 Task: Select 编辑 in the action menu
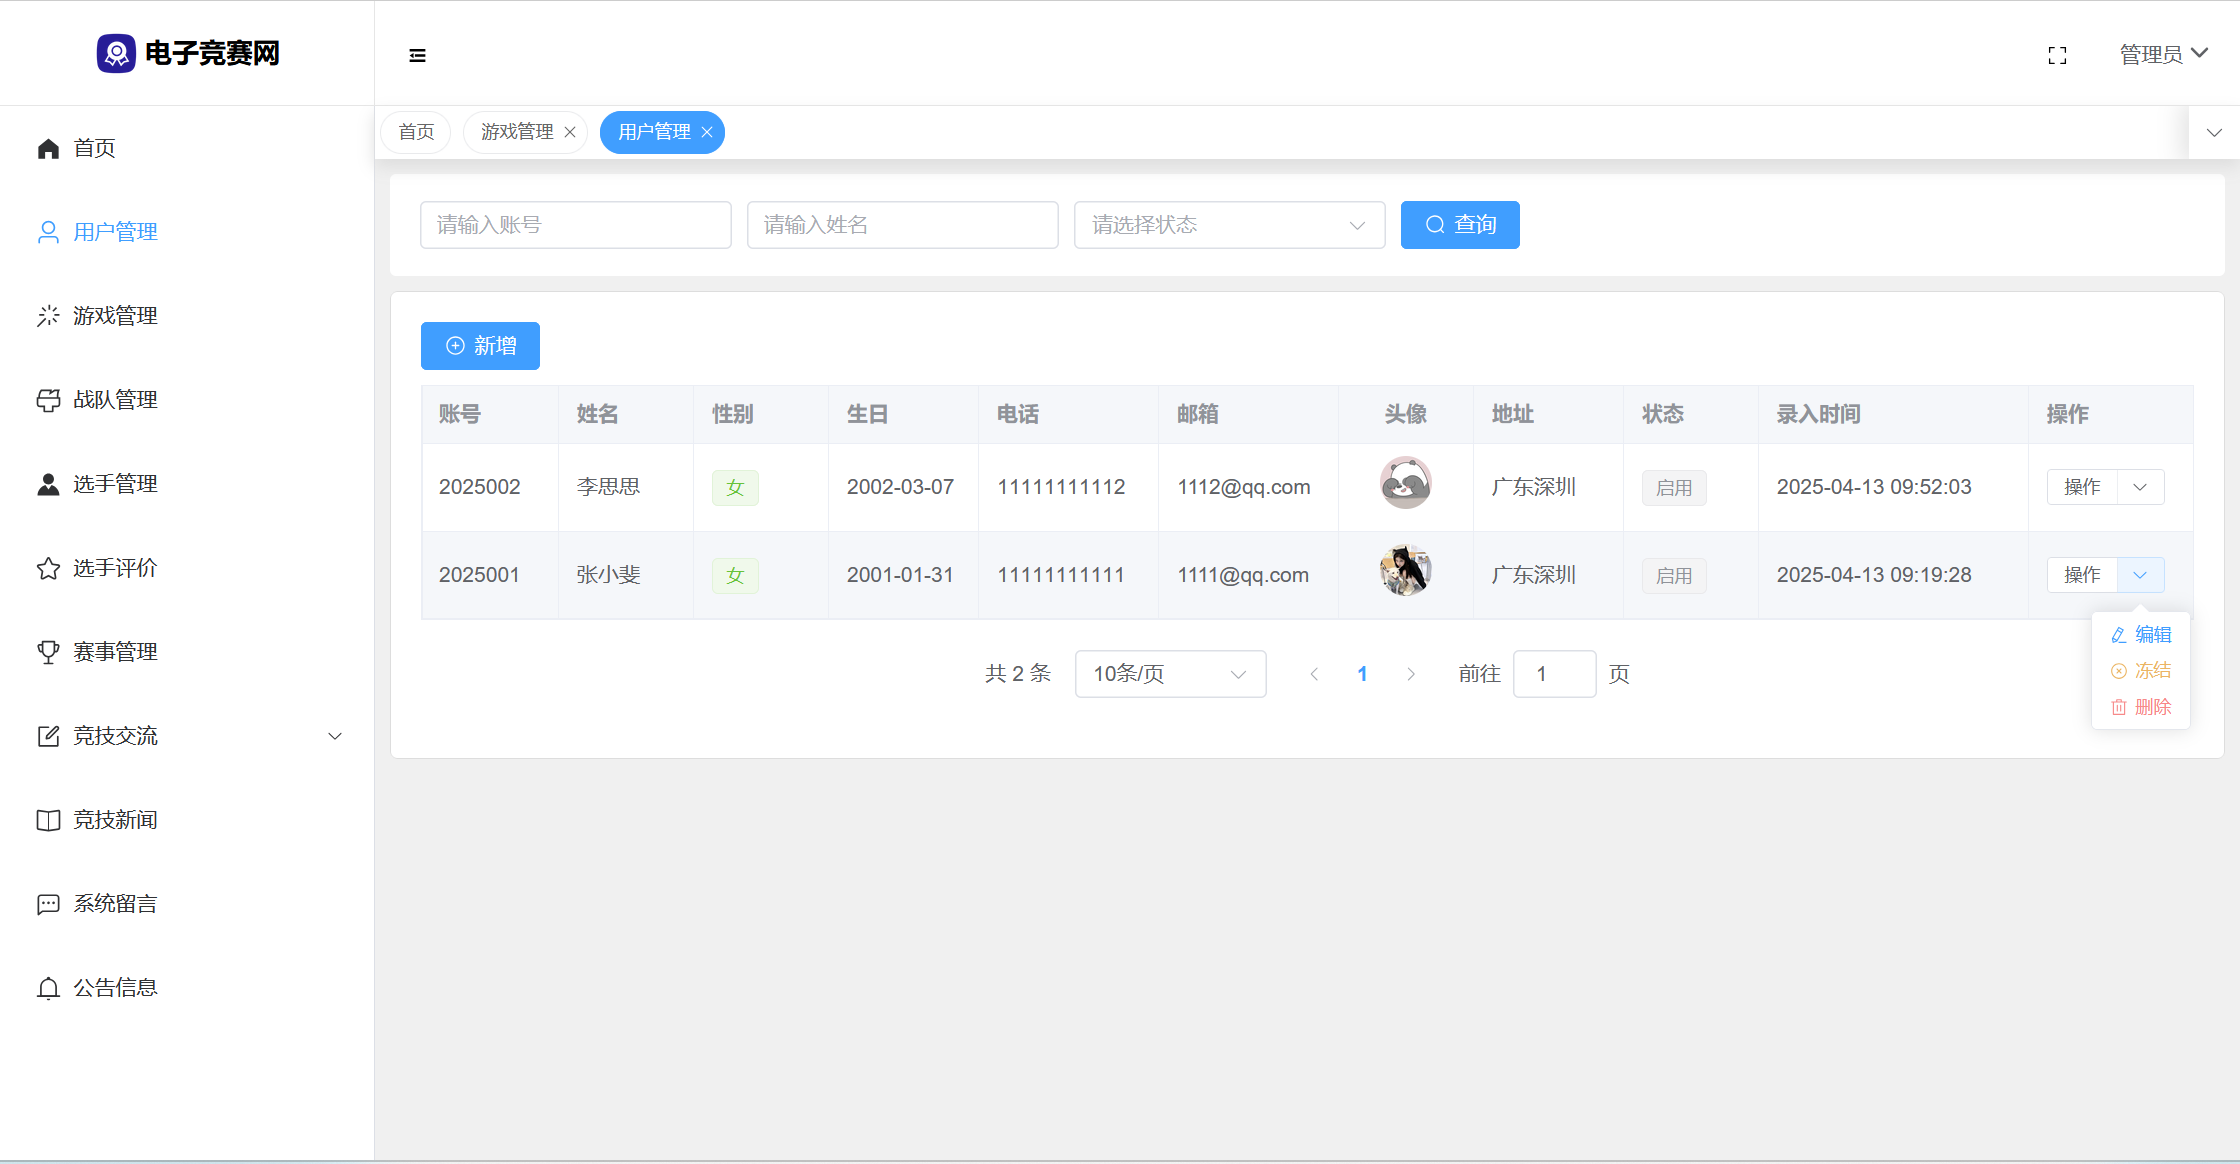[x=2142, y=635]
